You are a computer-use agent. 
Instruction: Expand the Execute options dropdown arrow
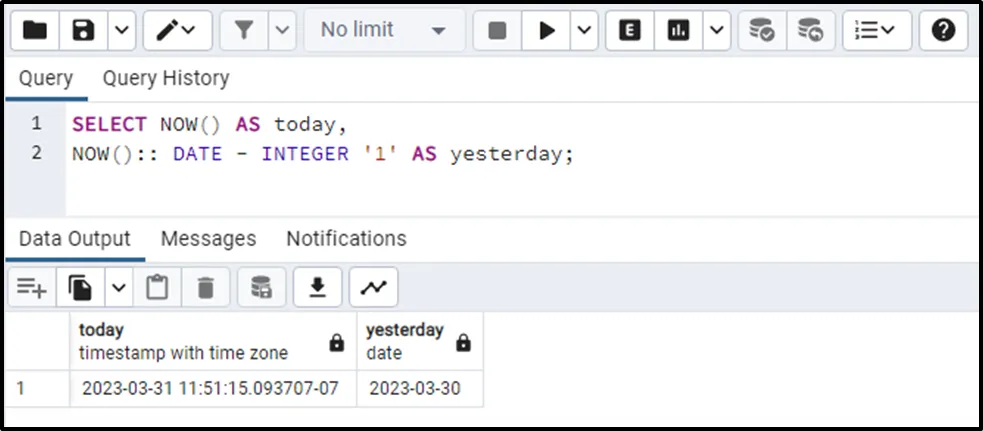pos(584,31)
